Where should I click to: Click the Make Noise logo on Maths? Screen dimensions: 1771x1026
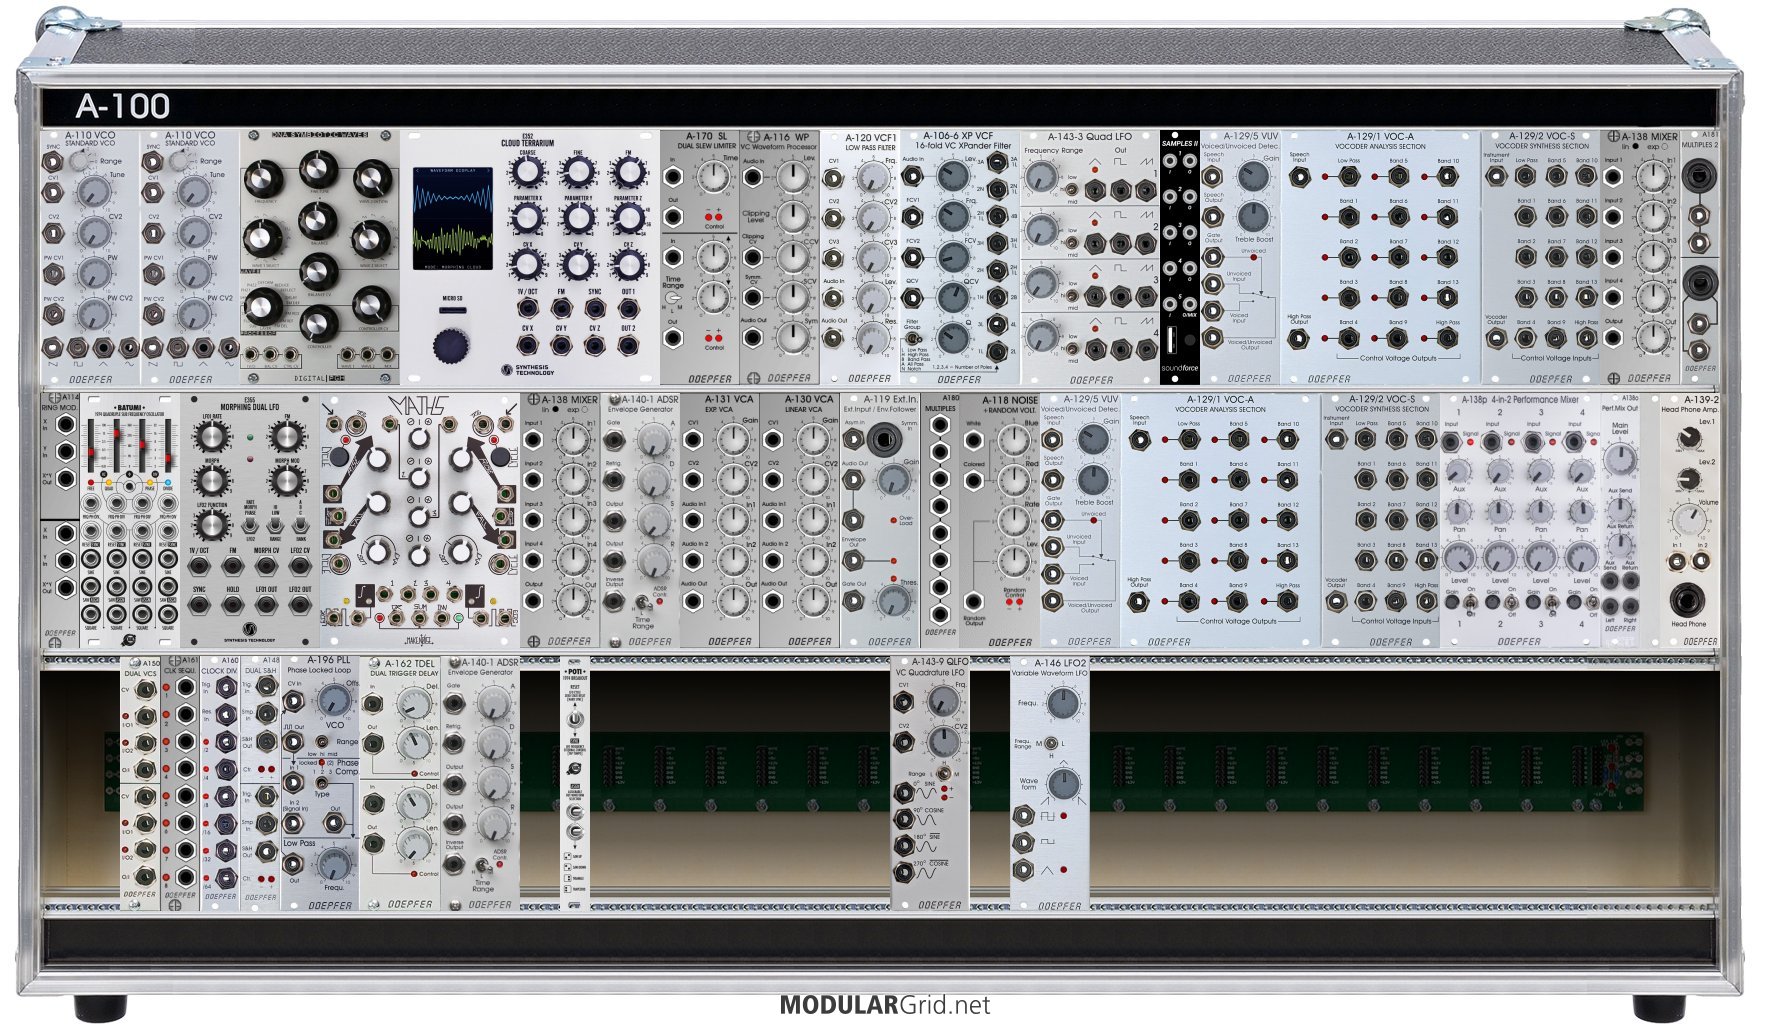coord(421,641)
